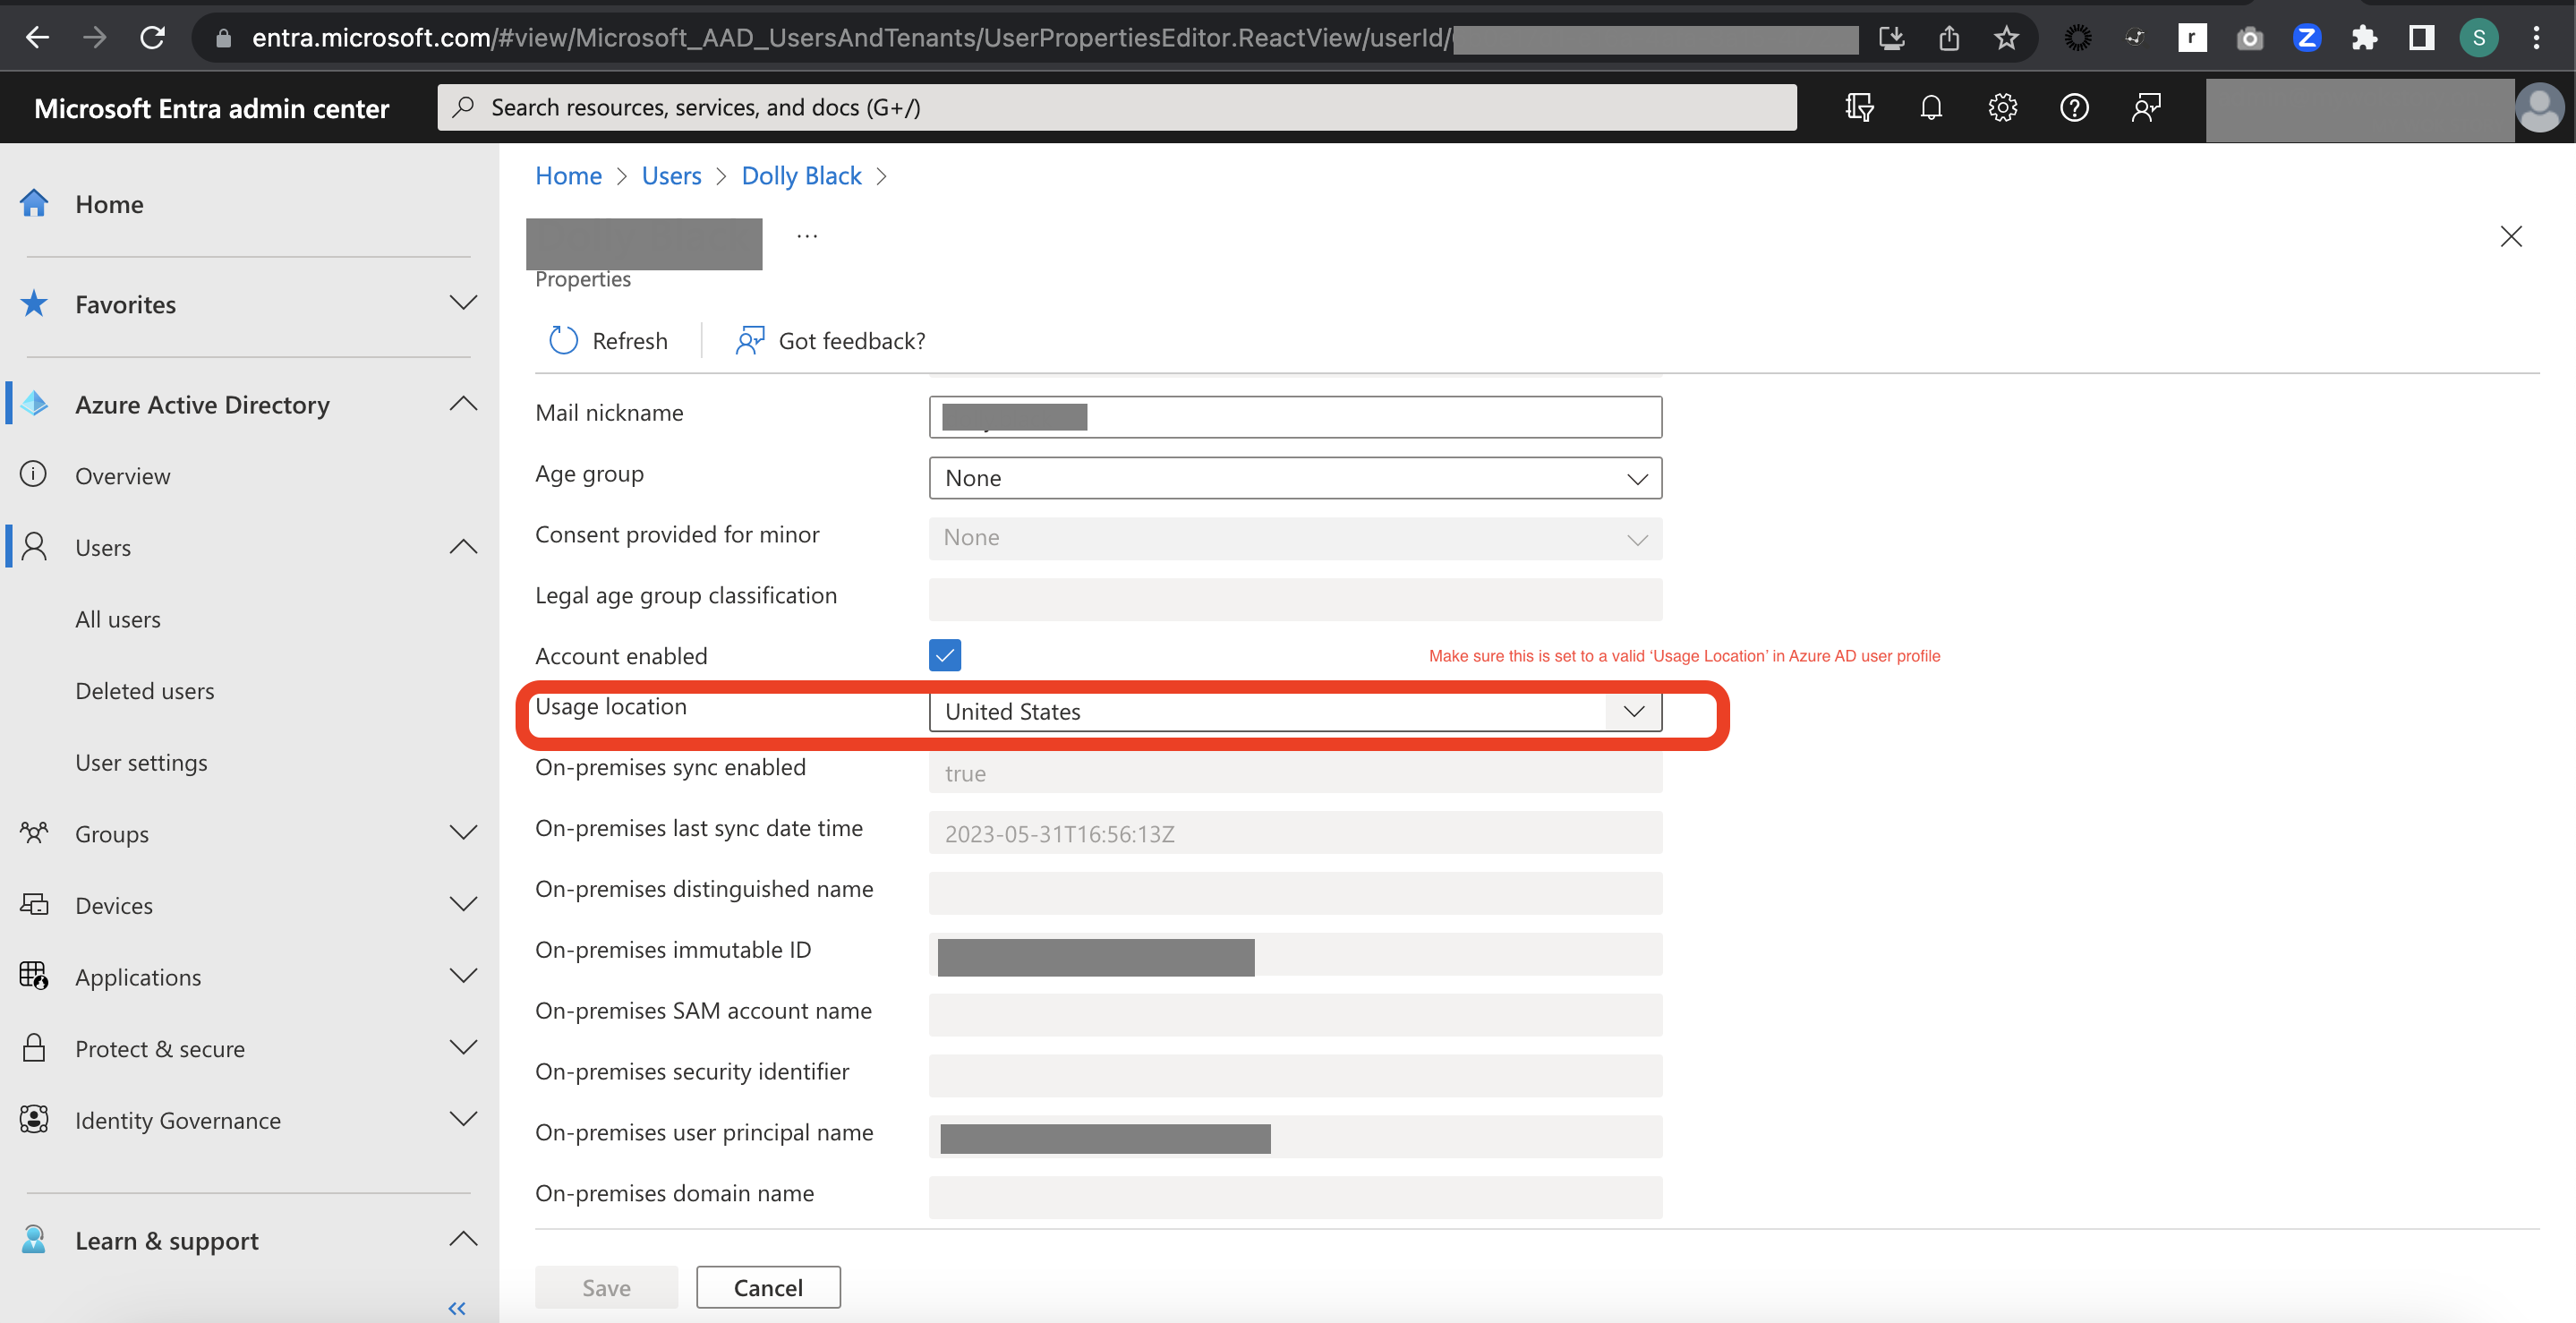Close the Properties pane with X

click(x=2510, y=236)
